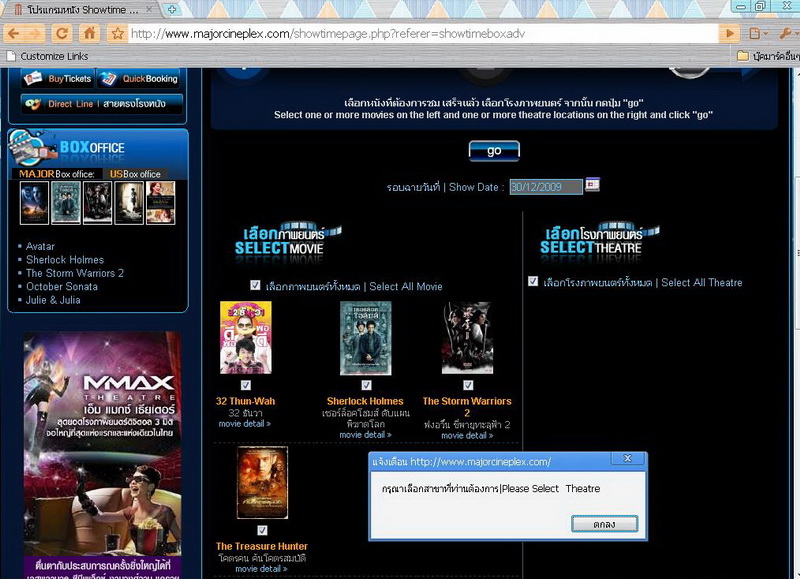Image resolution: width=800 pixels, height=579 pixels.
Task: Click the Show Date input field
Action: 546,187
